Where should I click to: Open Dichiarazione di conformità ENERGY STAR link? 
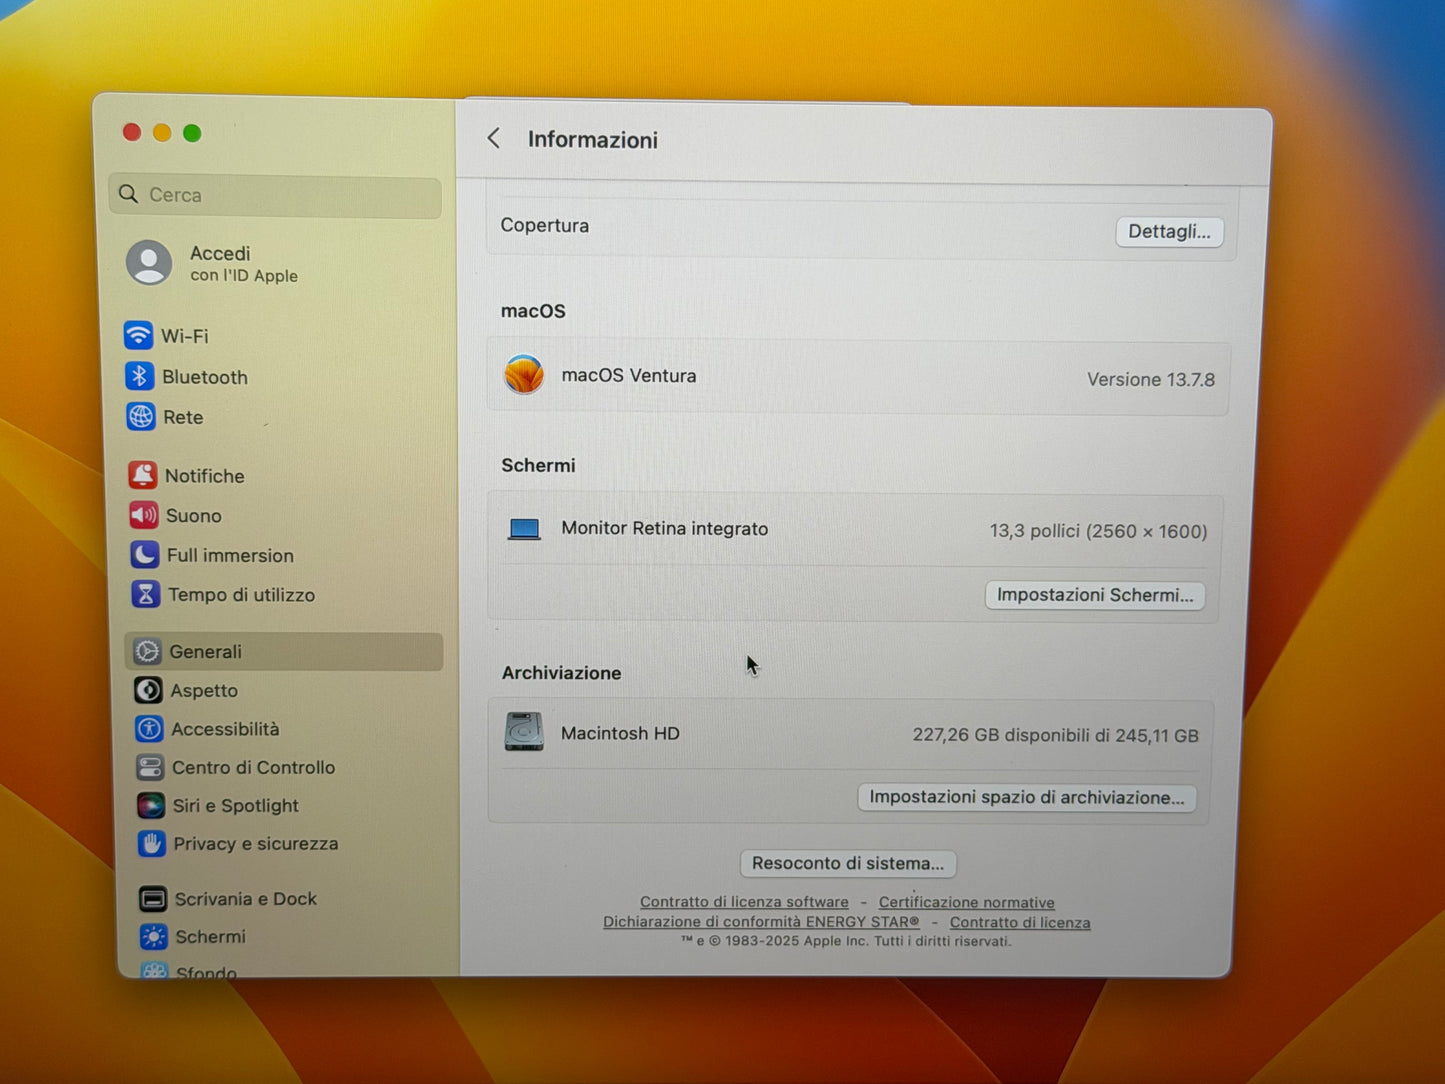pos(761,922)
